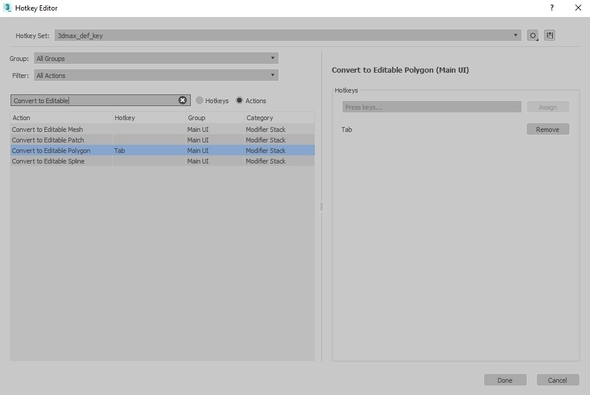Expand the Filter All Actions dropdown

(x=156, y=75)
